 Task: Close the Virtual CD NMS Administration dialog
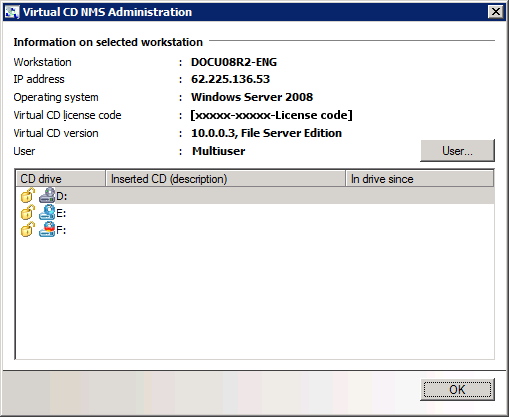(496, 12)
